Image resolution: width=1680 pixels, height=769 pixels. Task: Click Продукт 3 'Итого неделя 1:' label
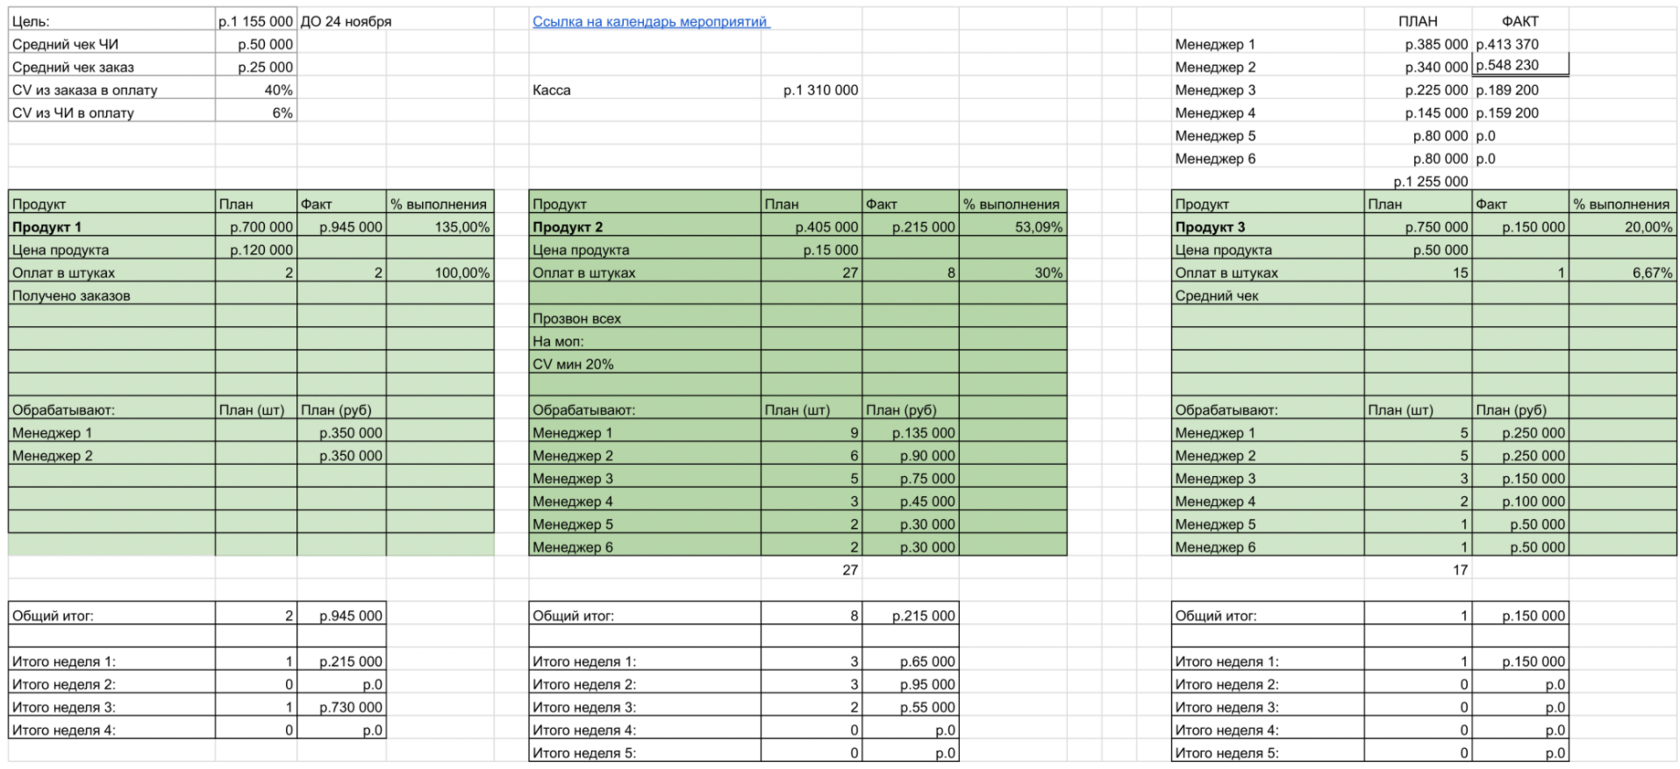[1268, 661]
